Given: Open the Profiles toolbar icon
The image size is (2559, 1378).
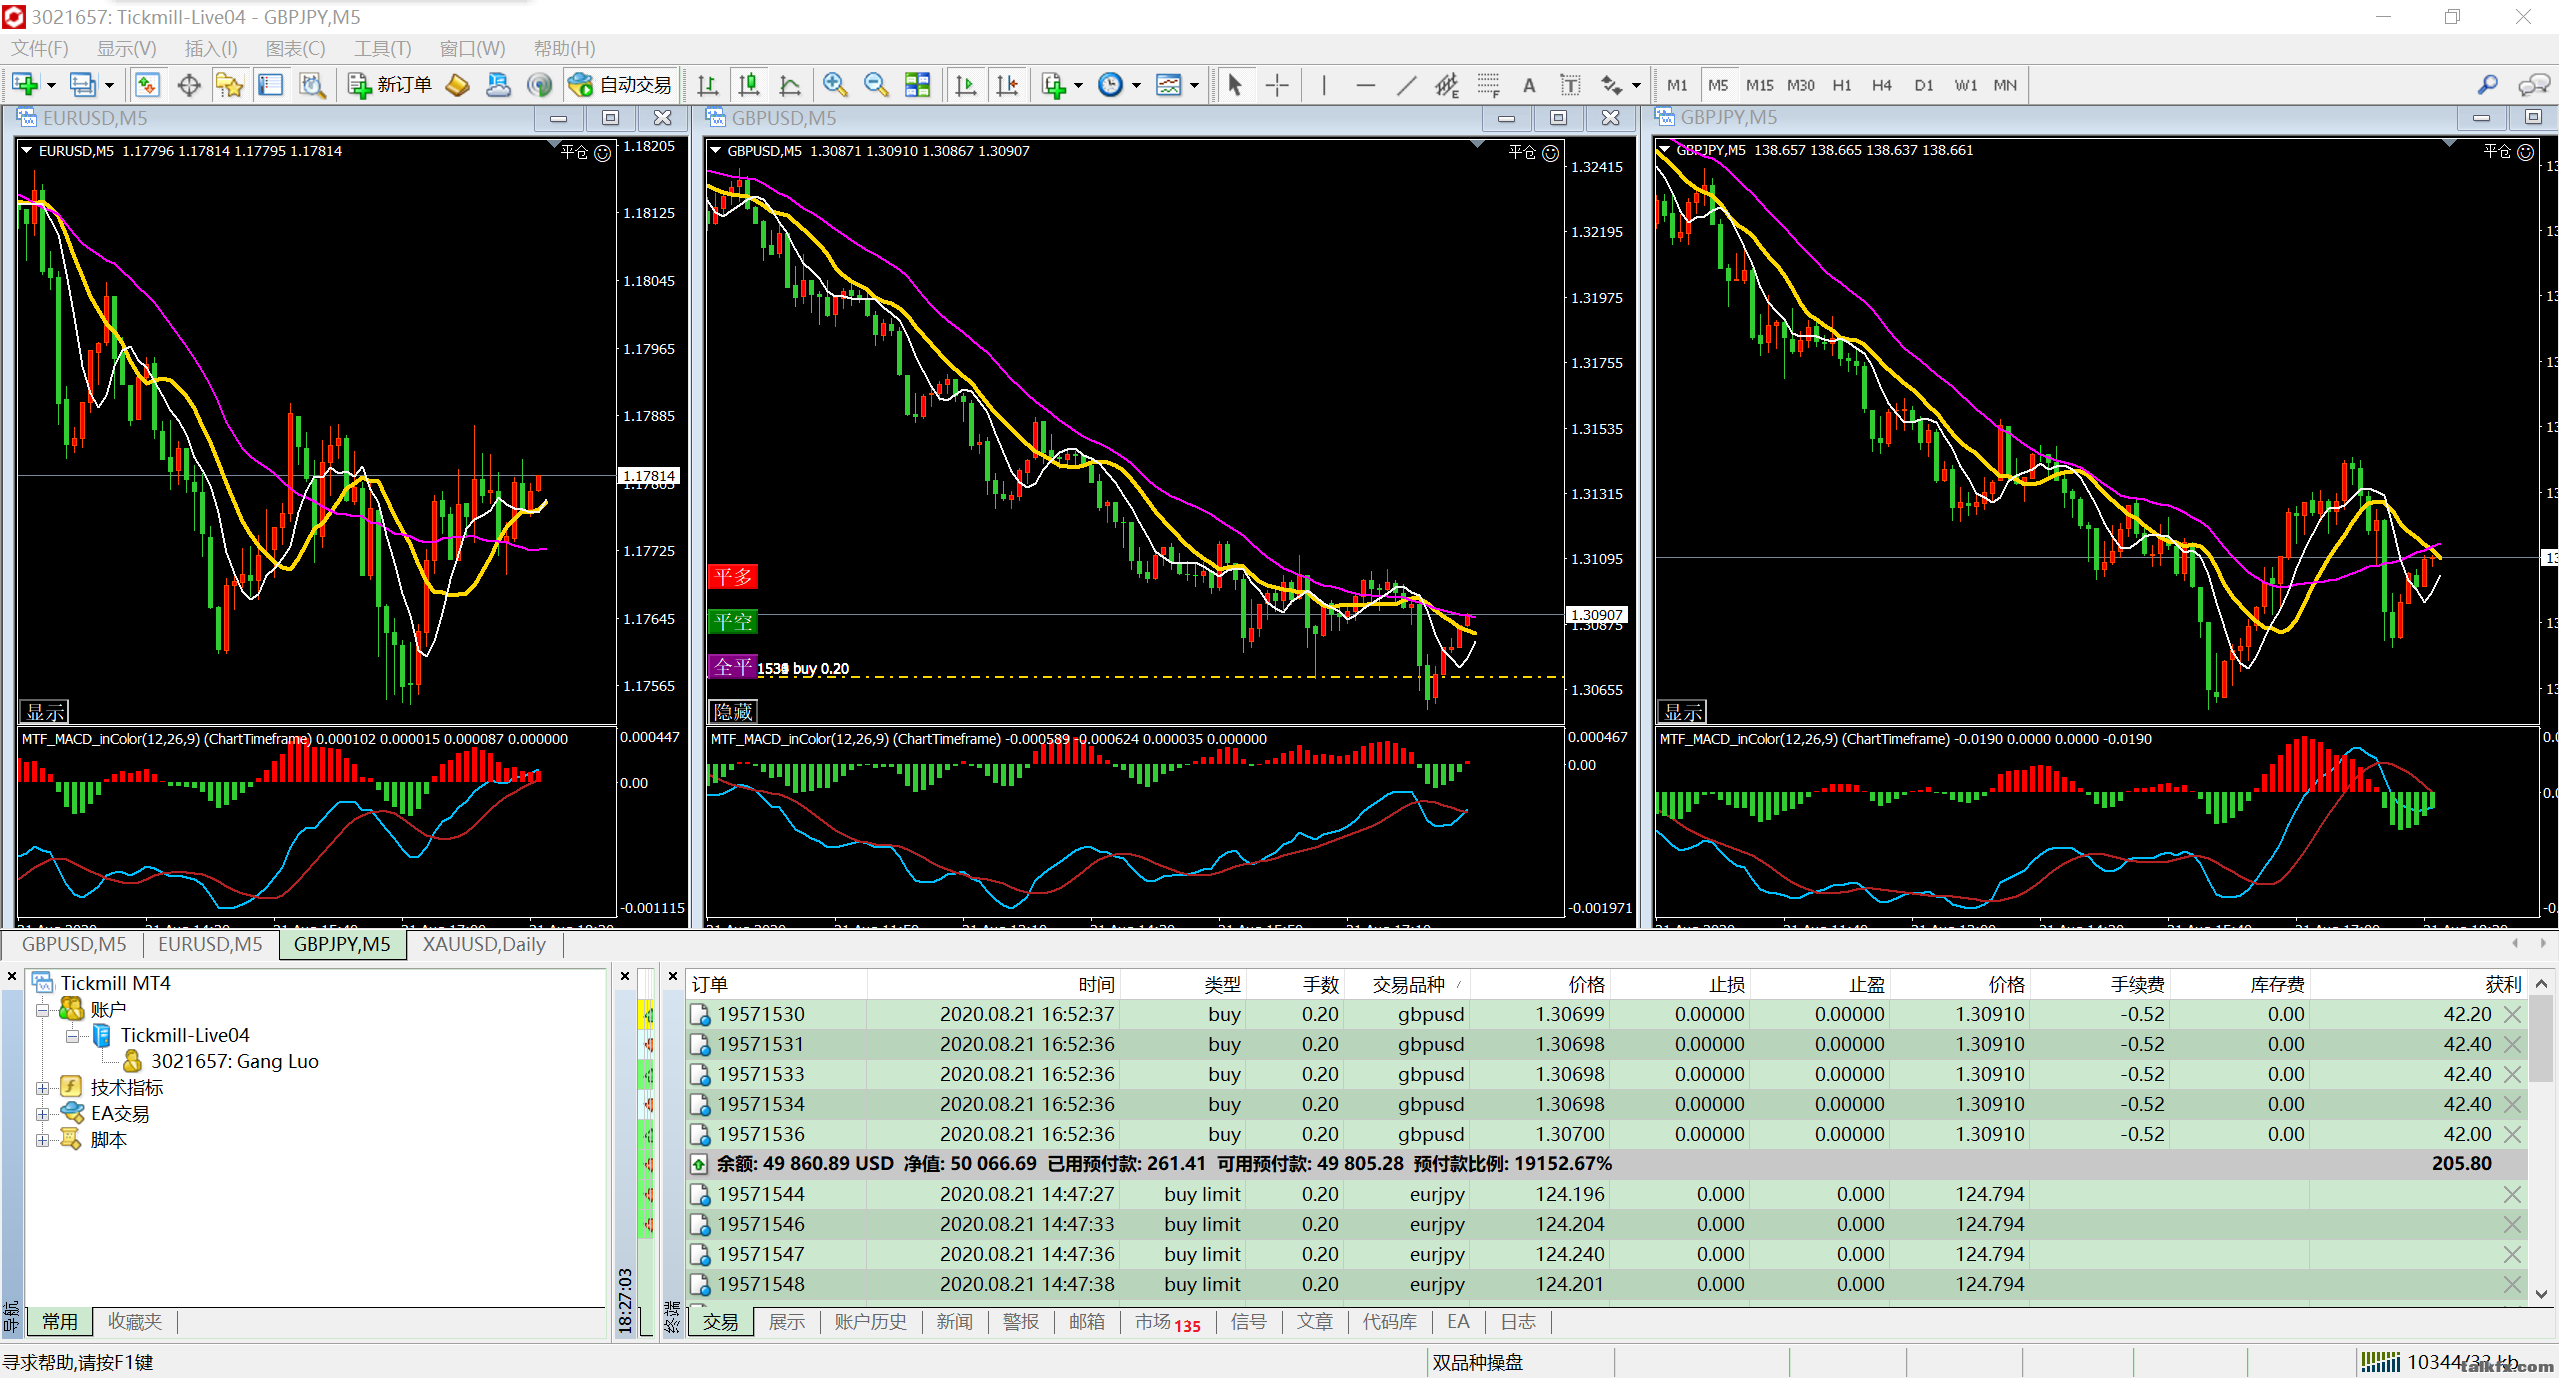Looking at the screenshot, I should pos(83,85).
